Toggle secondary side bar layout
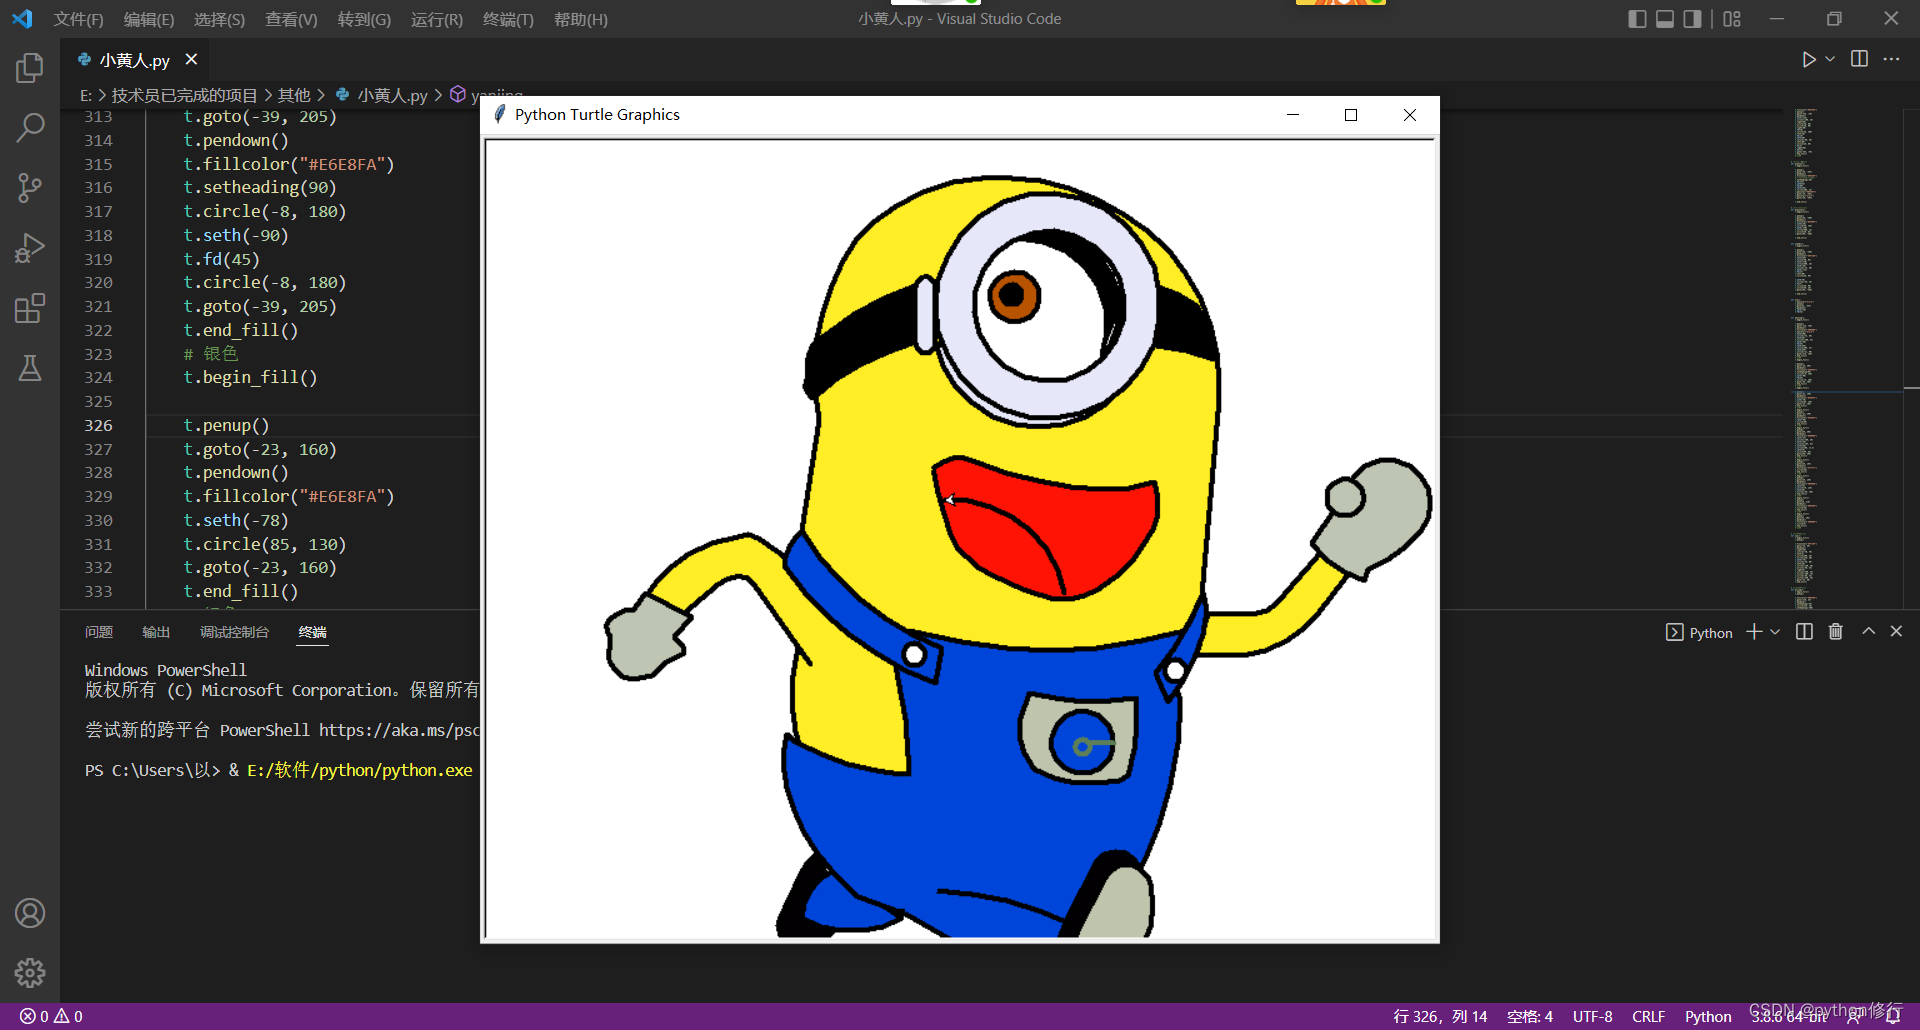The height and width of the screenshot is (1030, 1920). pos(1692,19)
